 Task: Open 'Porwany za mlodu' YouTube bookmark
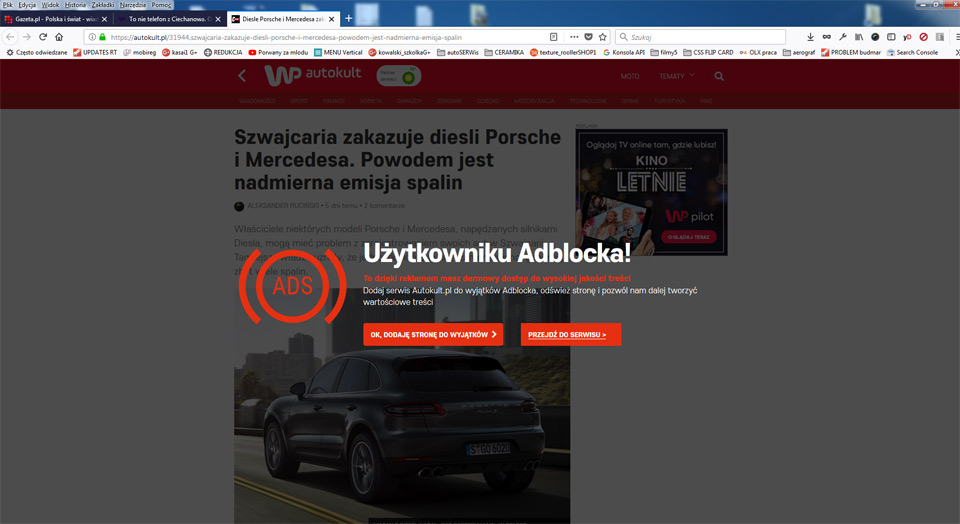point(278,53)
